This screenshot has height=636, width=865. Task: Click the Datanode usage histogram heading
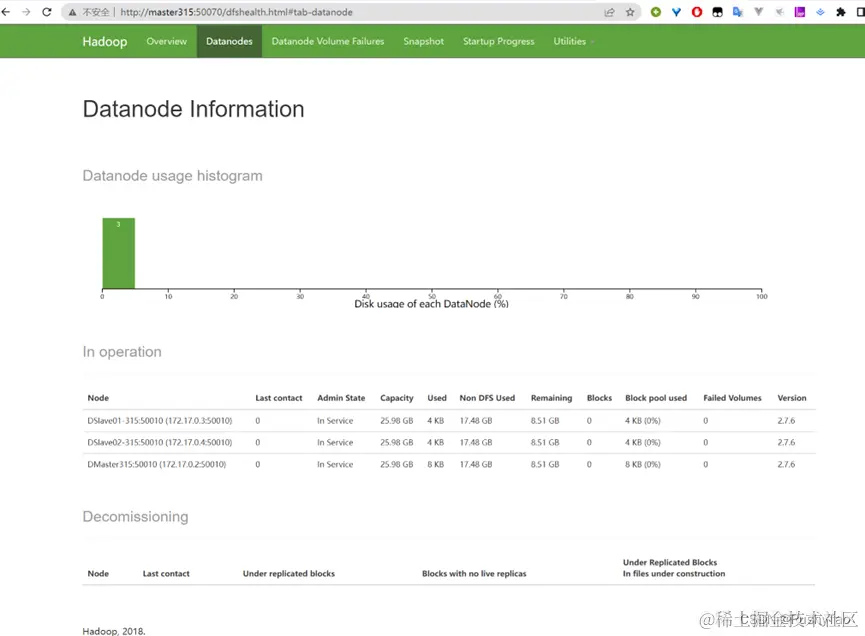(172, 175)
